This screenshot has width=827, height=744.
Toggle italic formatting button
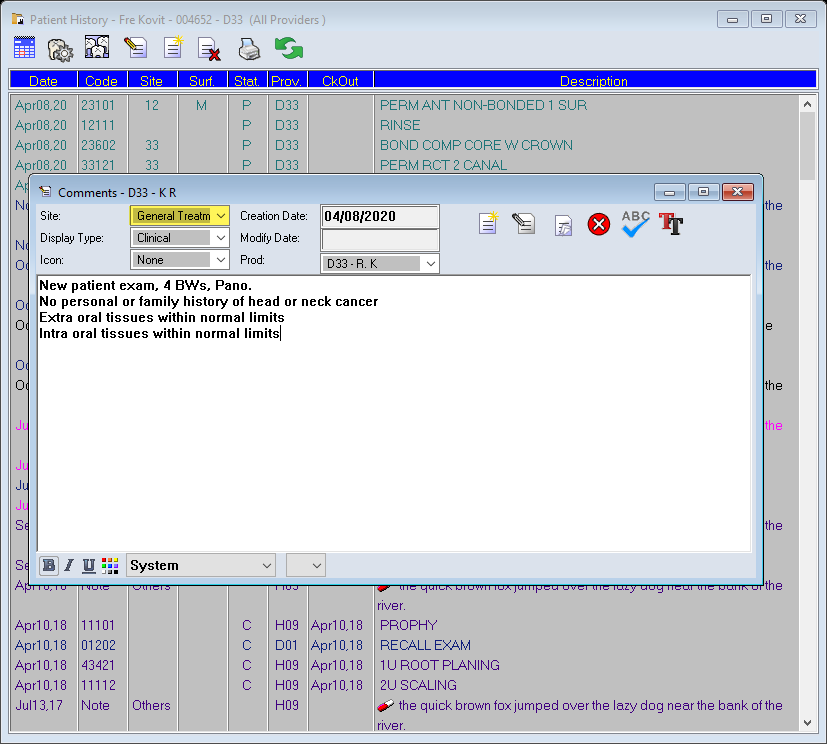69,566
